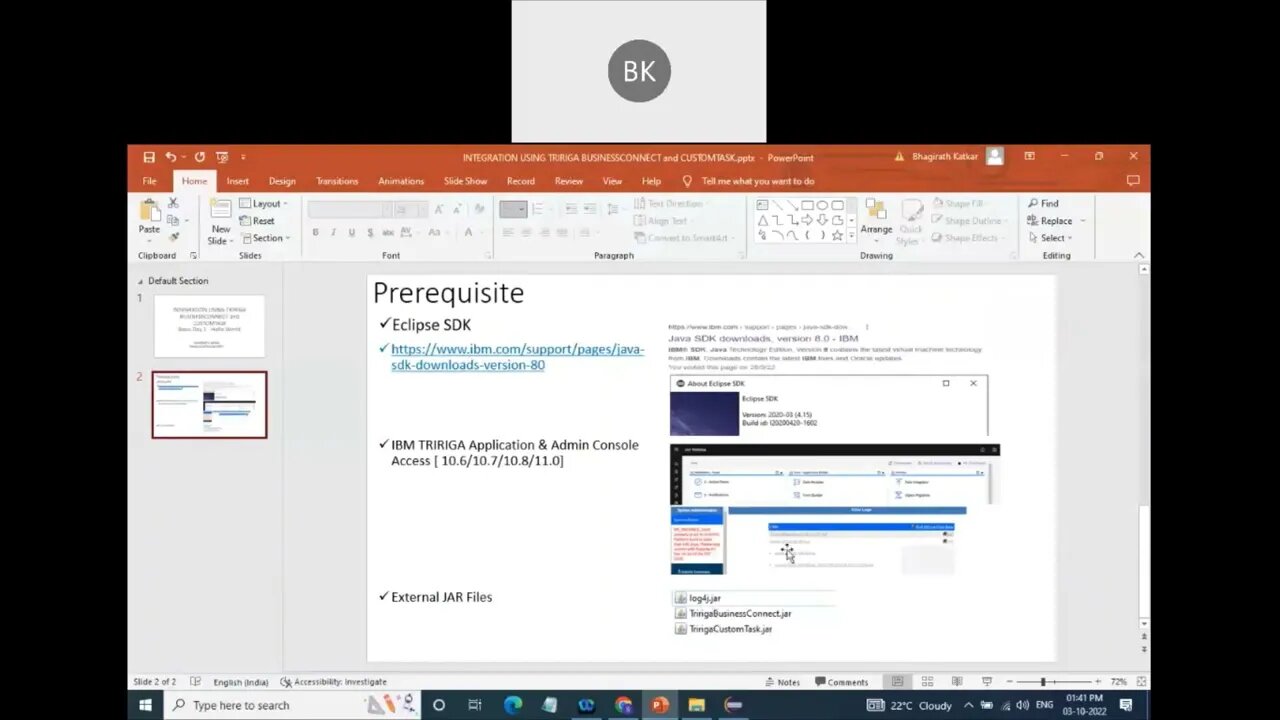The height and width of the screenshot is (720, 1280).
Task: Open the IBM Java SDK downloads link
Action: pyautogui.click(x=517, y=357)
